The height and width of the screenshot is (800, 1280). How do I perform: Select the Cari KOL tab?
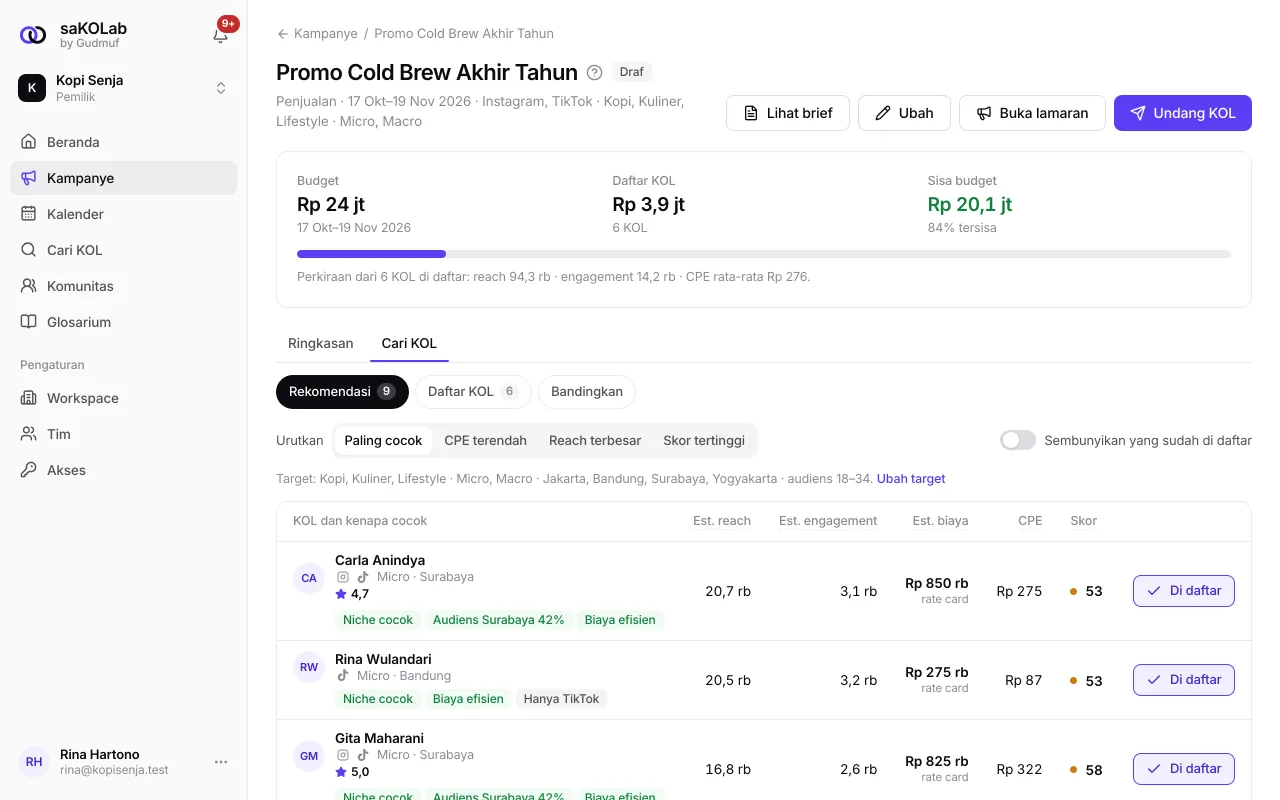tap(409, 343)
